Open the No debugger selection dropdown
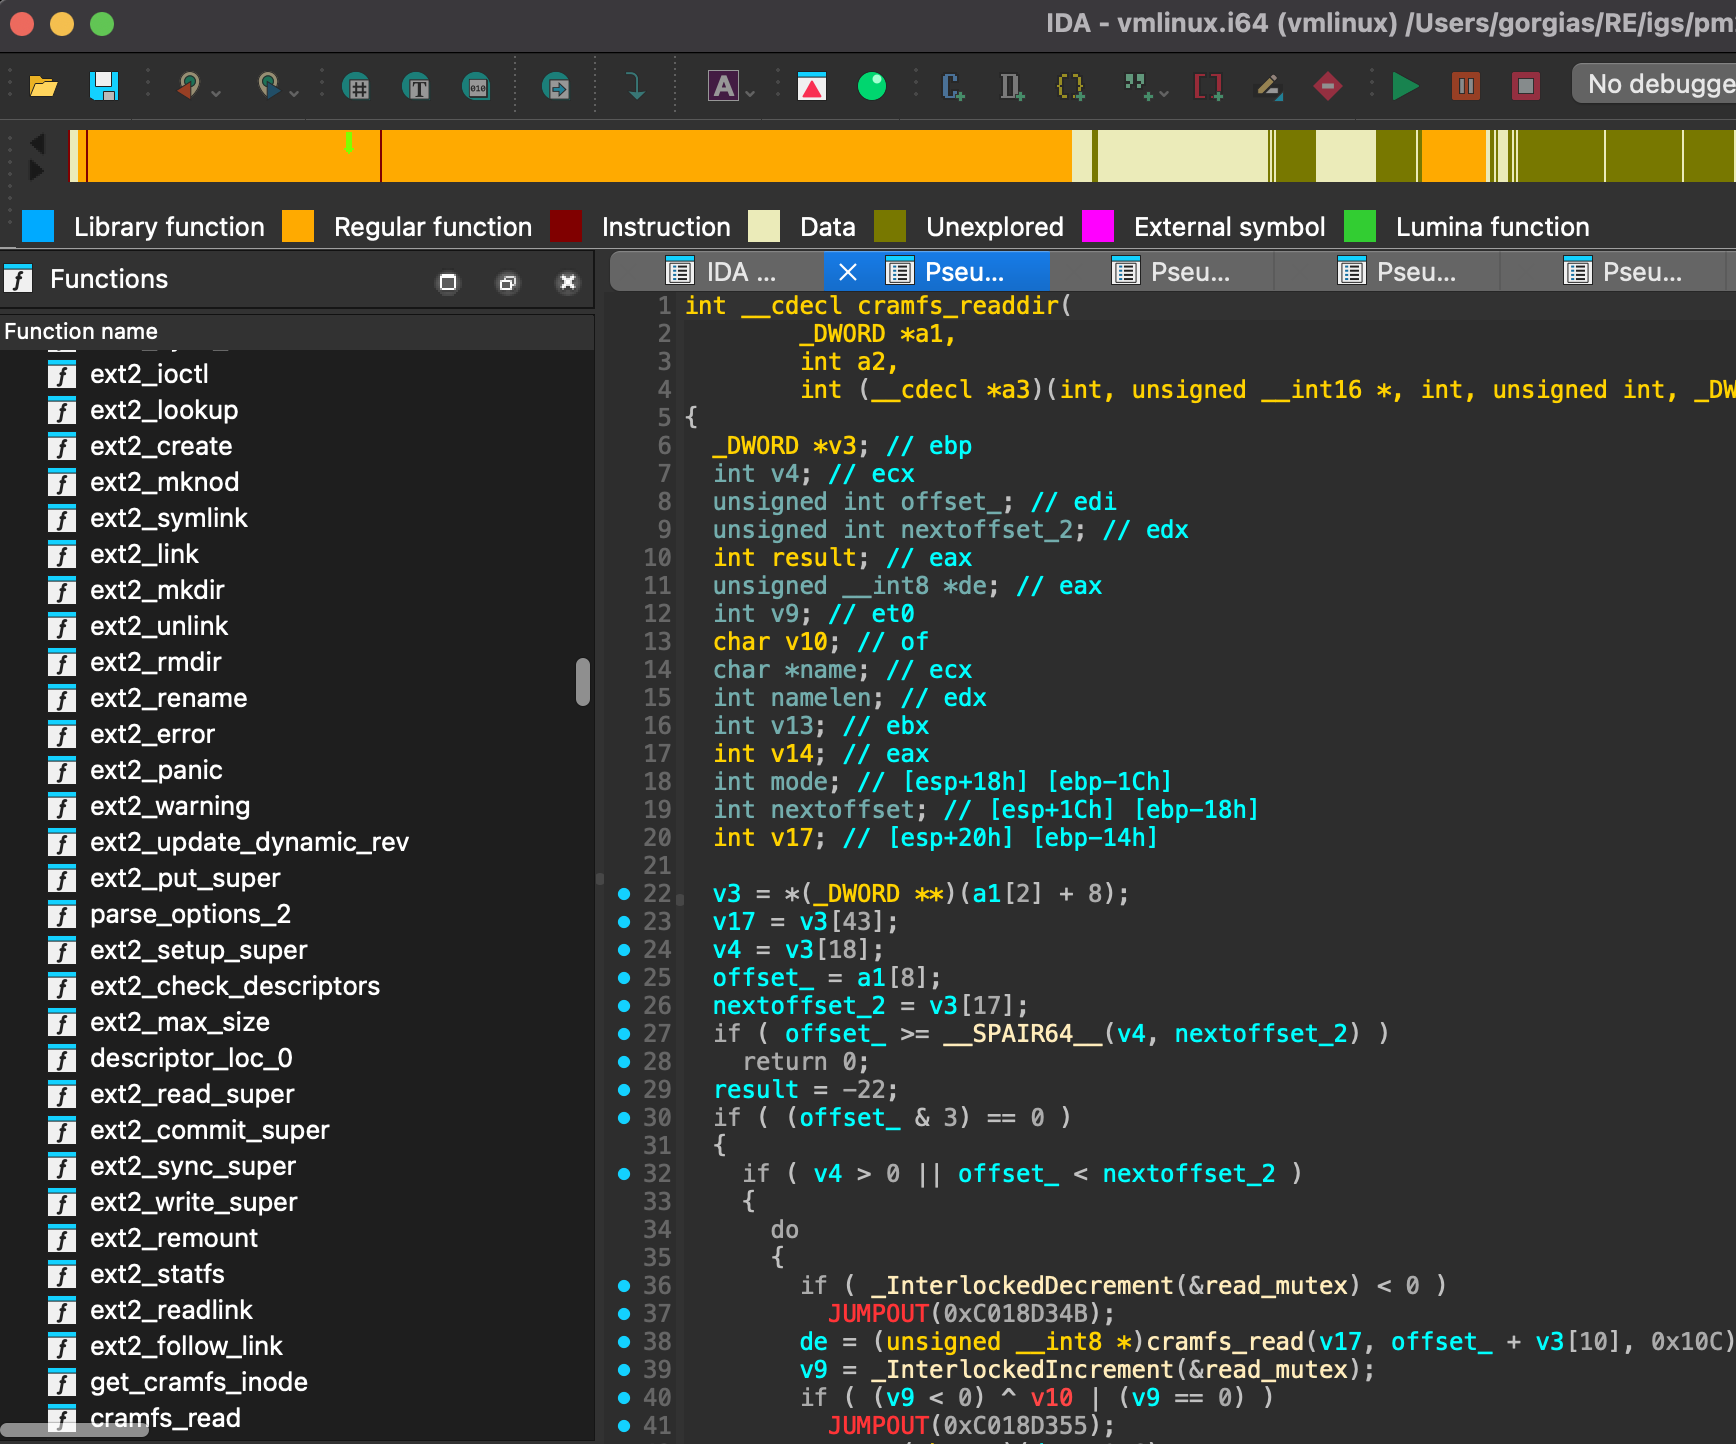1736x1444 pixels. (1655, 84)
